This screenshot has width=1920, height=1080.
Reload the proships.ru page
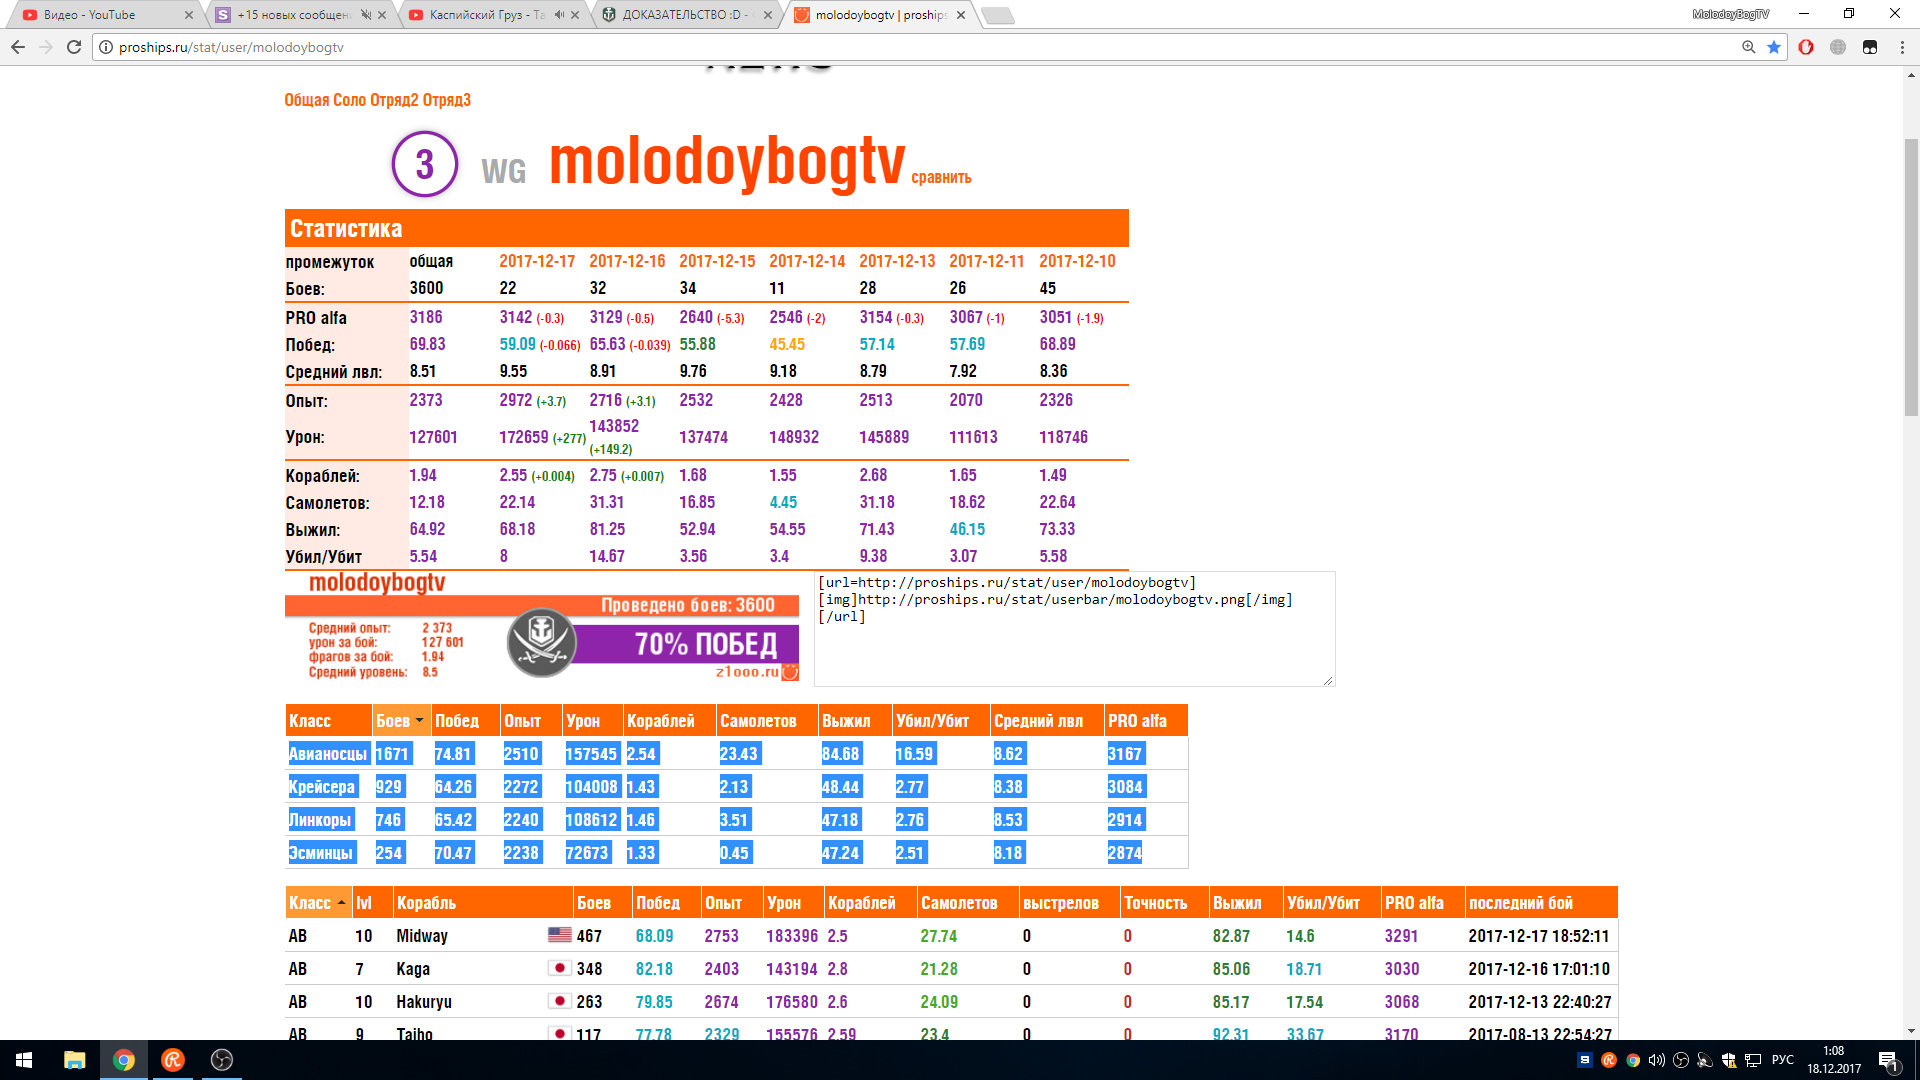pyautogui.click(x=74, y=47)
